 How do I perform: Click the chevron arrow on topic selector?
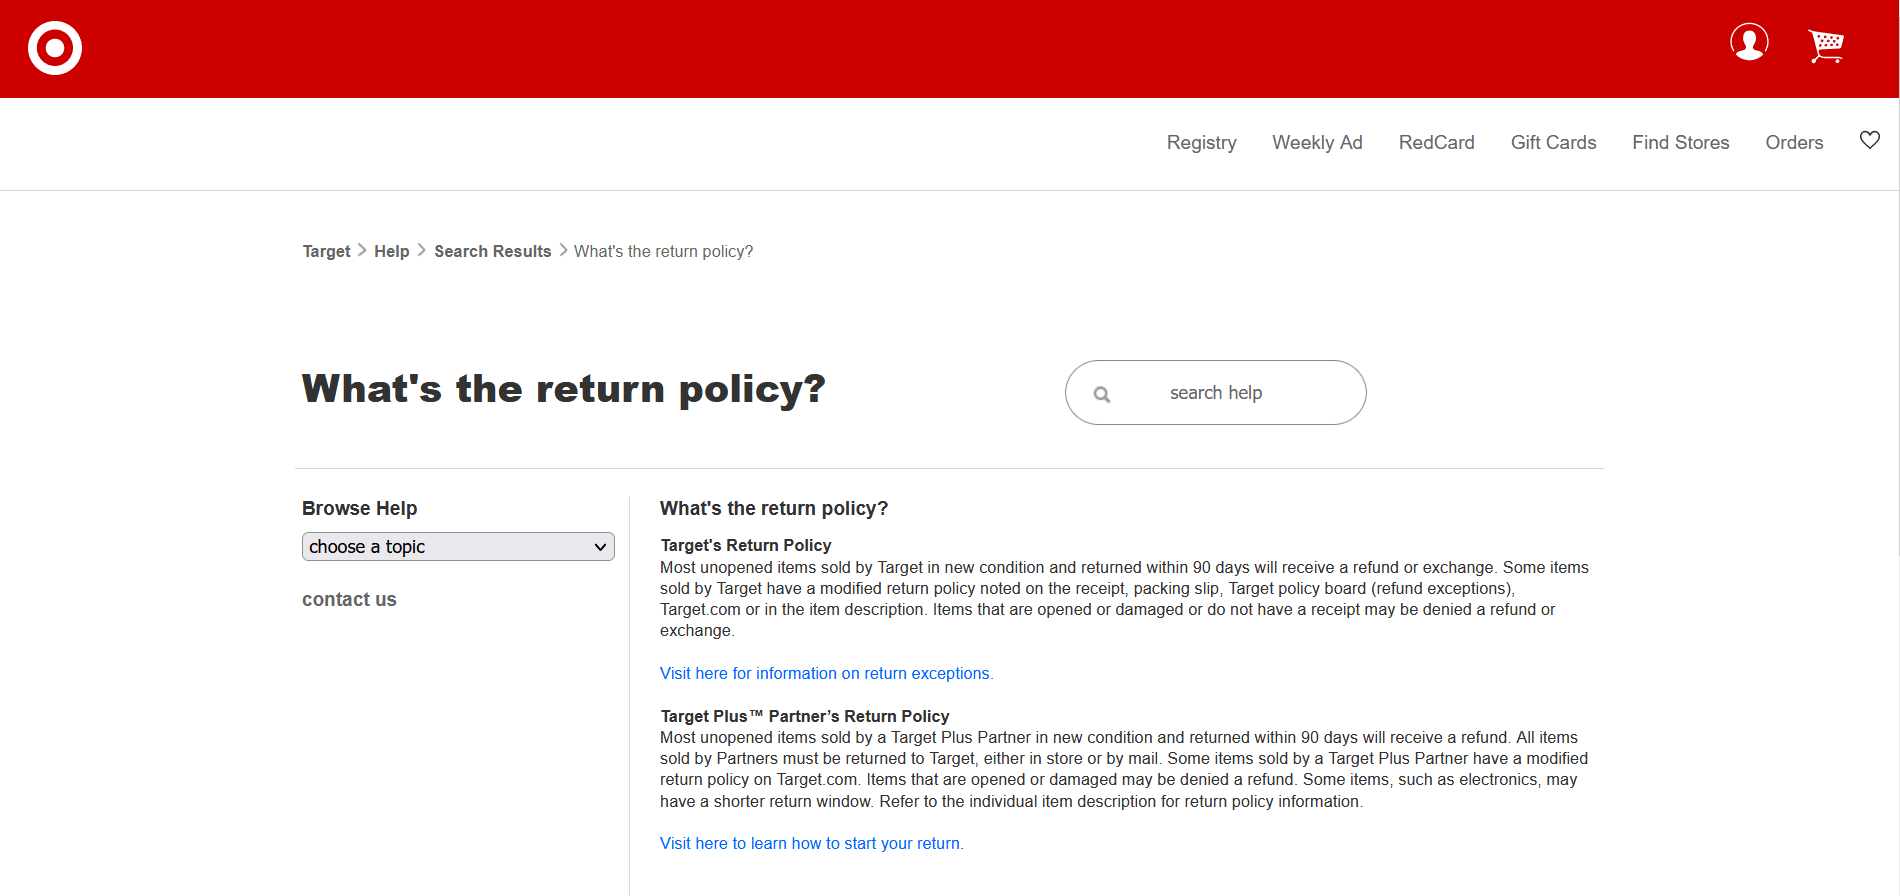(x=600, y=547)
